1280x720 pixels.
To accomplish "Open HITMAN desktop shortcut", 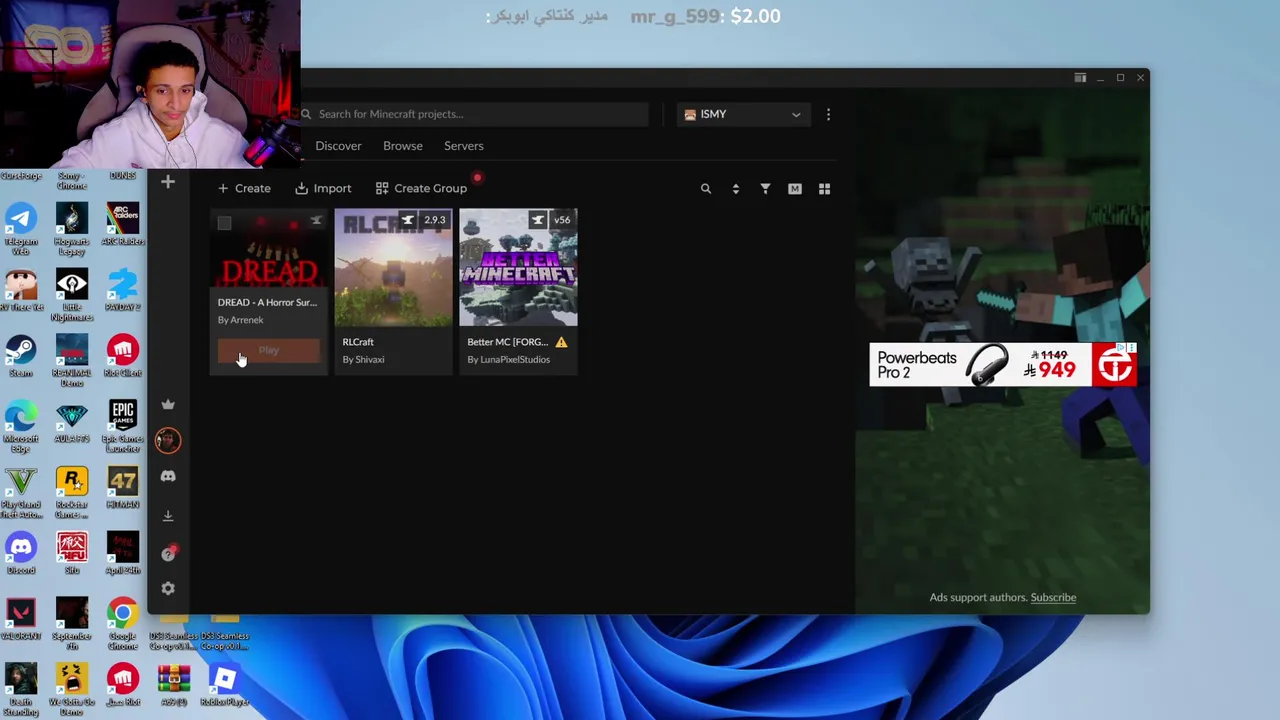I will click(x=123, y=488).
